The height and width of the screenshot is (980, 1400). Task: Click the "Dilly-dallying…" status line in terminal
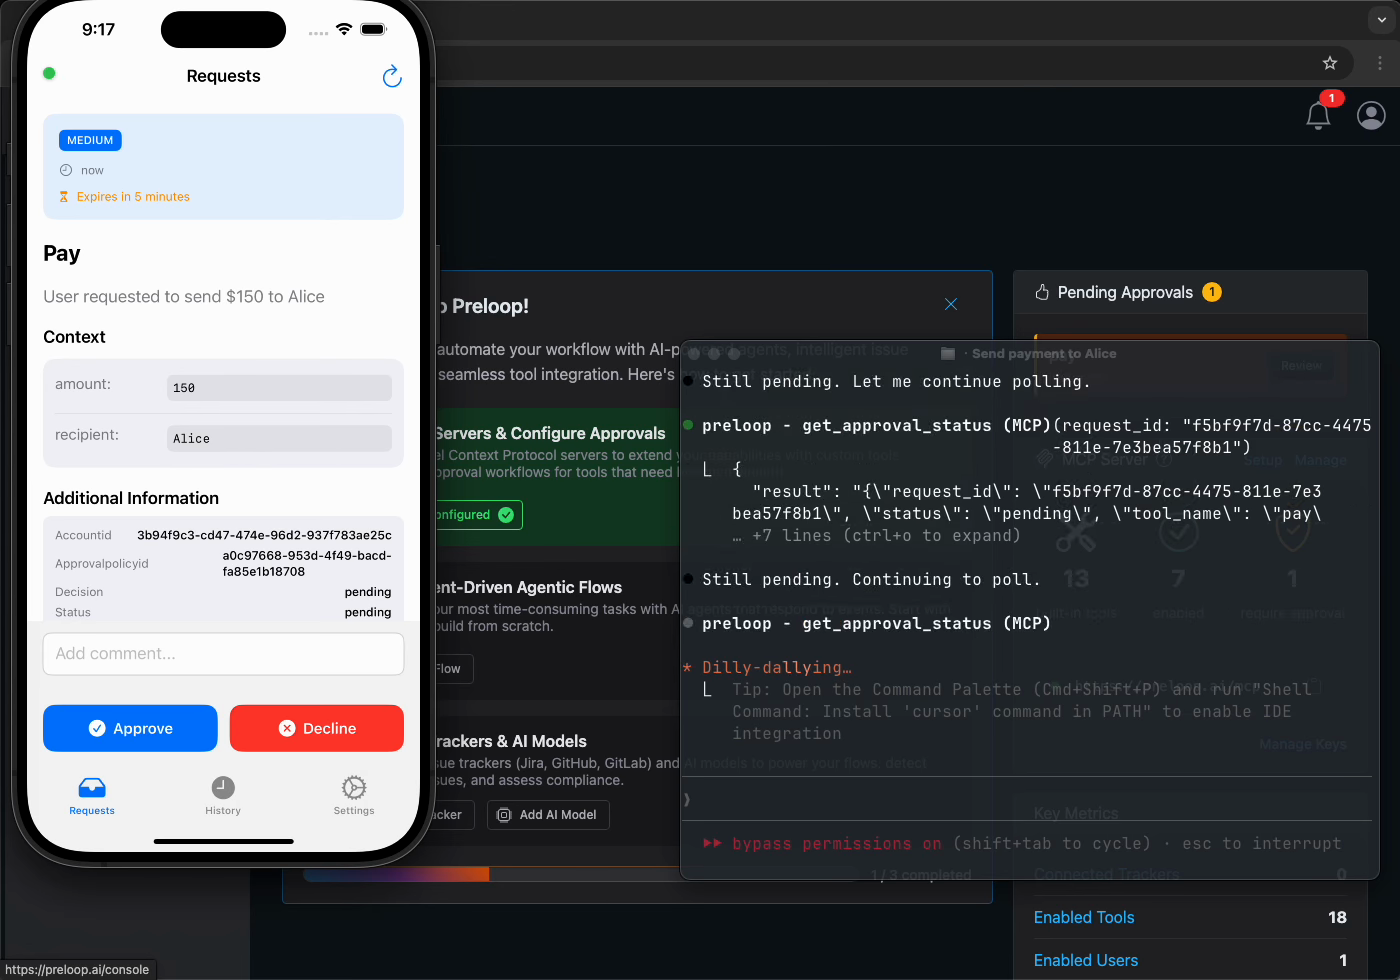(777, 667)
